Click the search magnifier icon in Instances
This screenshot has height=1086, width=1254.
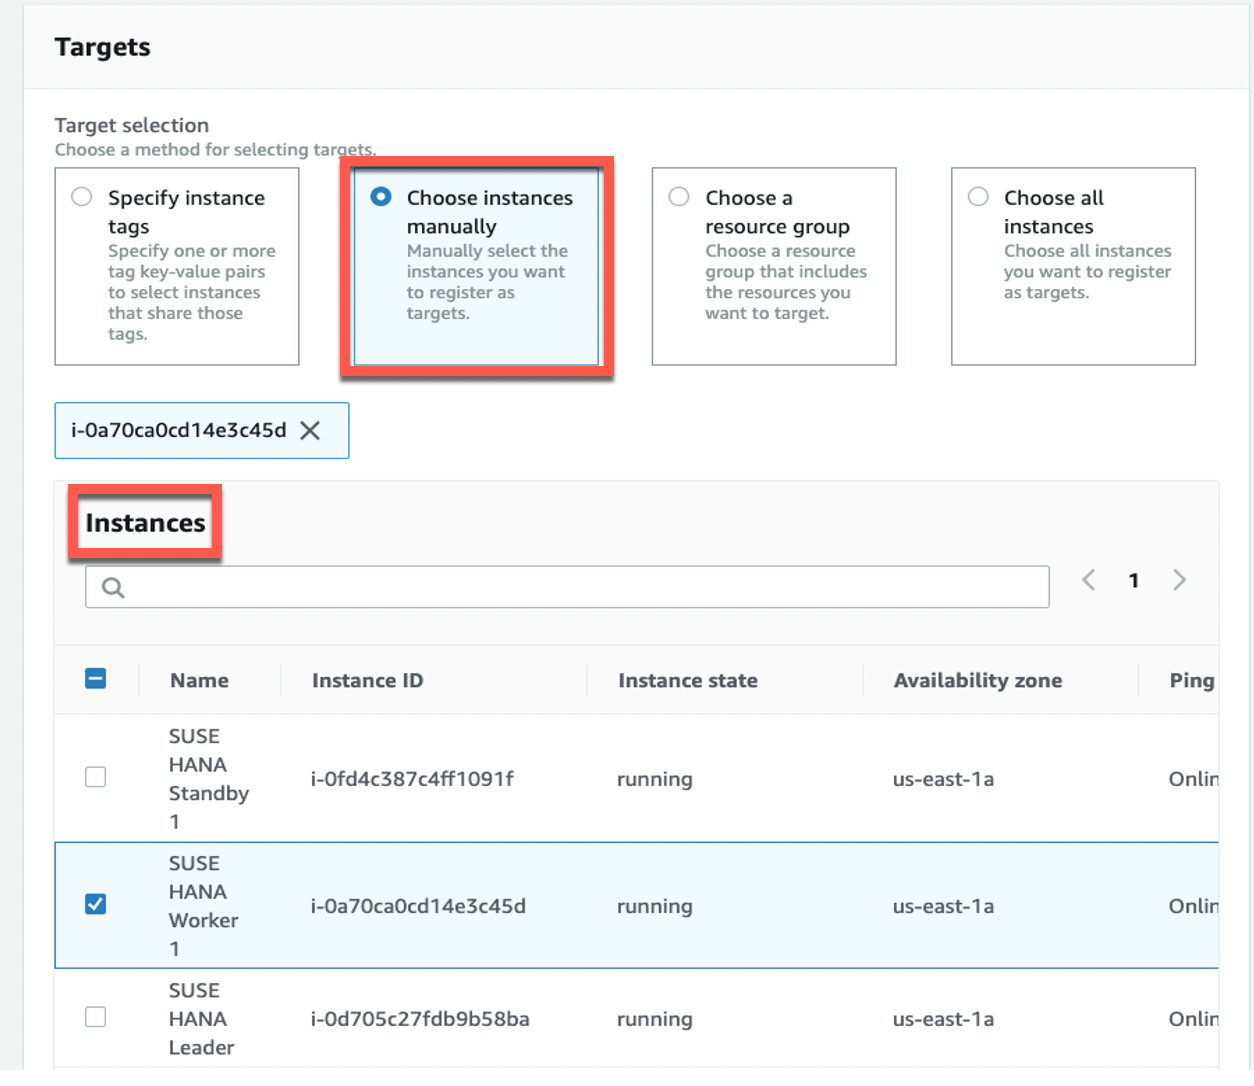(x=113, y=588)
